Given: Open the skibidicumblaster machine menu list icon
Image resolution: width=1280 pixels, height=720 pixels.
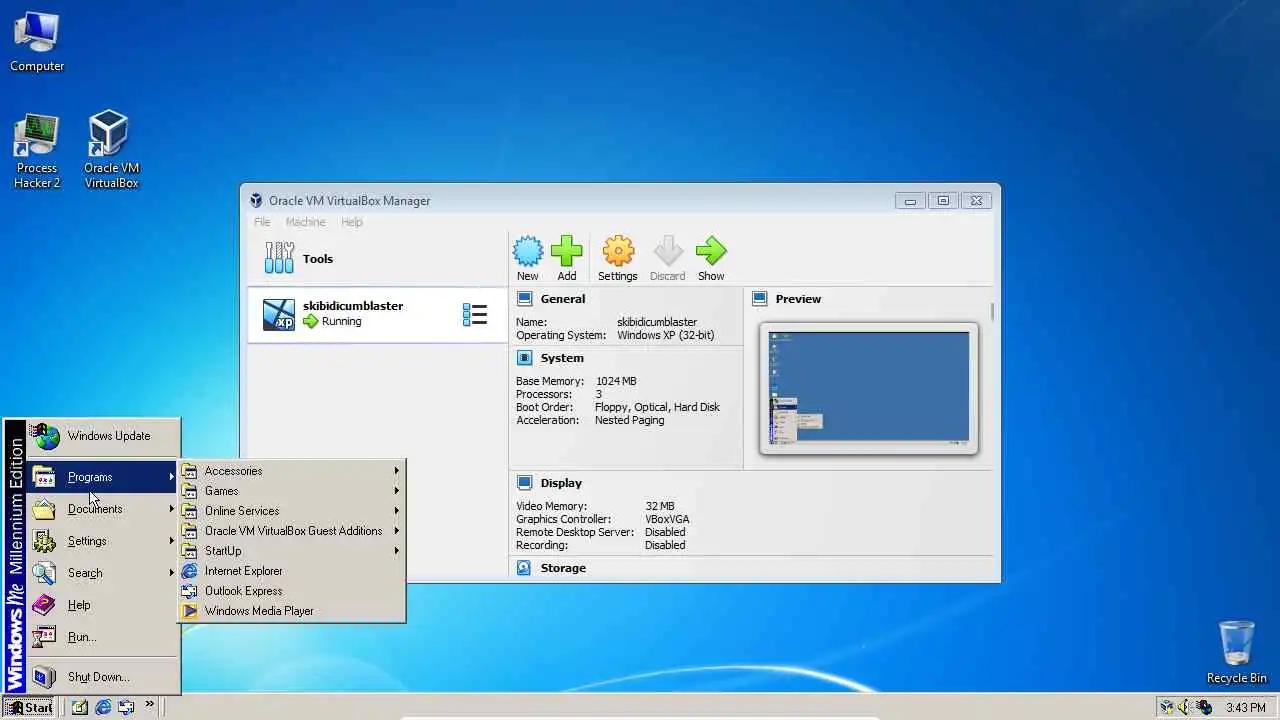Looking at the screenshot, I should click(474, 315).
